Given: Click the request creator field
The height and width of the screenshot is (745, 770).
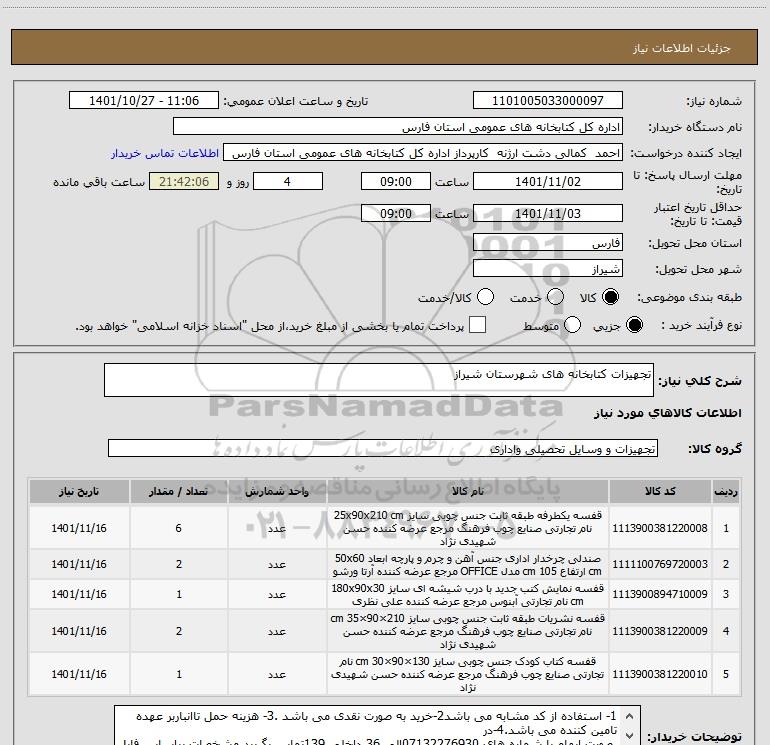Looking at the screenshot, I should click(x=423, y=153).
